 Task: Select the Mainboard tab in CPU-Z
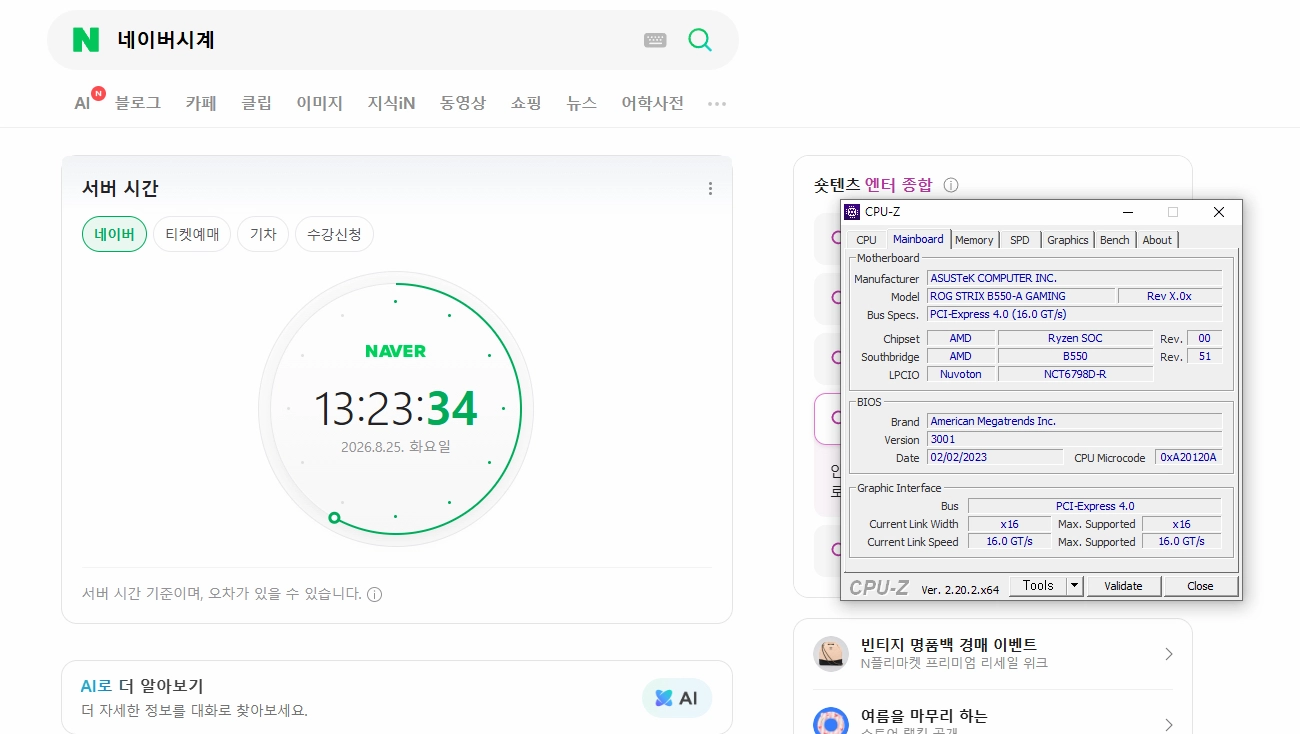[x=918, y=239]
